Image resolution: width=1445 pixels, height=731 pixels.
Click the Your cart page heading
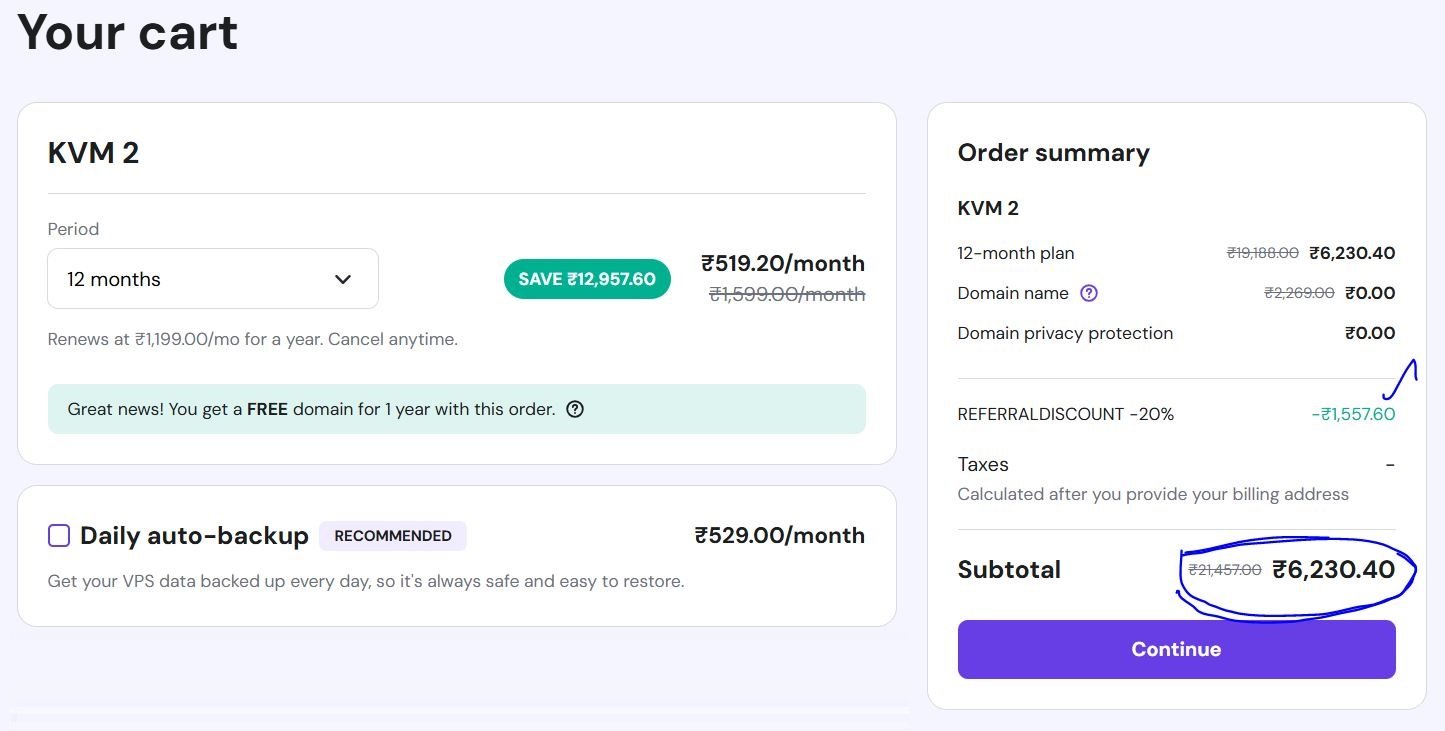pos(128,32)
